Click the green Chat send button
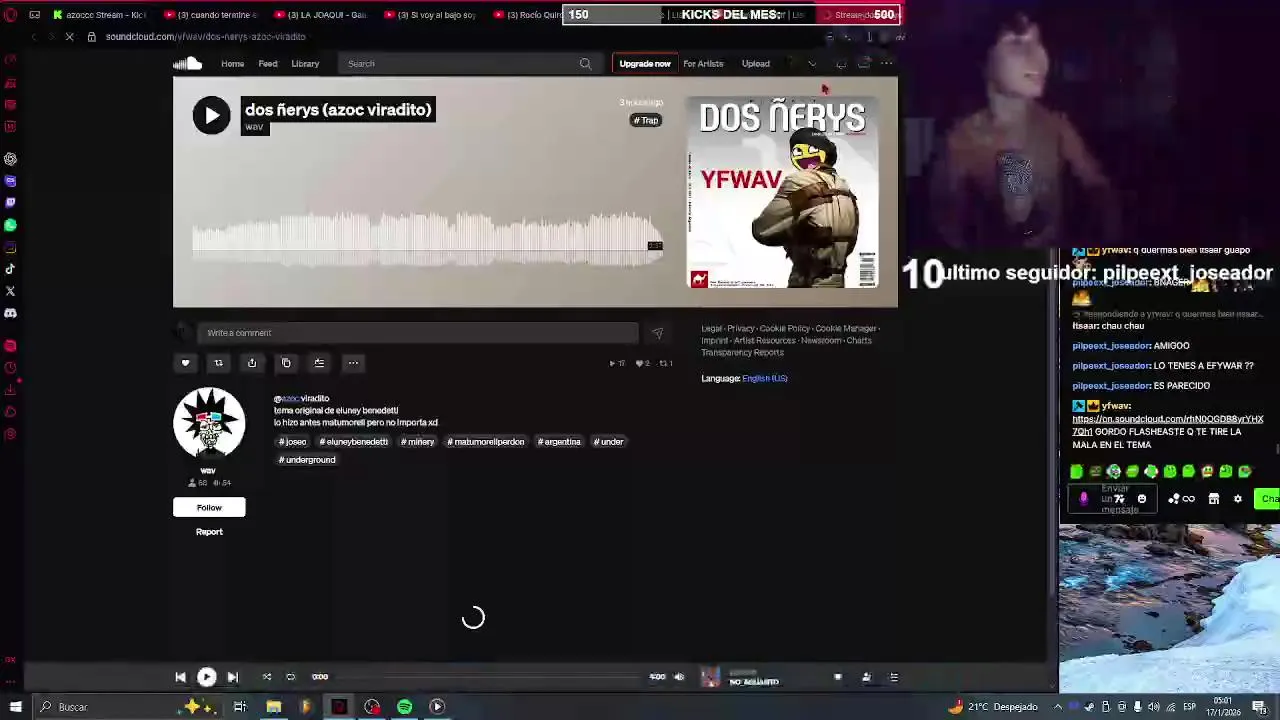Viewport: 1280px width, 720px height. click(x=1268, y=499)
